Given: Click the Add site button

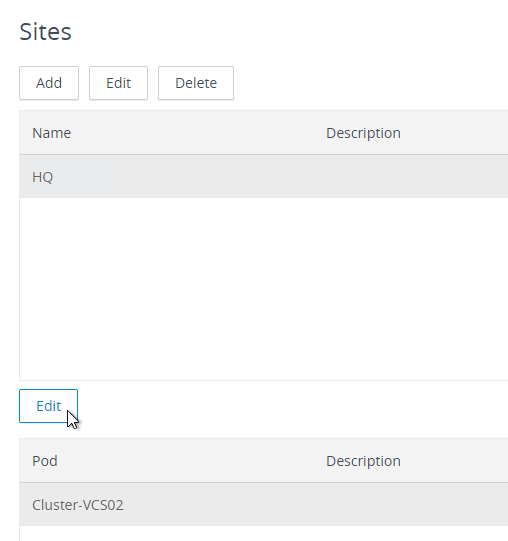Looking at the screenshot, I should (x=49, y=83).
